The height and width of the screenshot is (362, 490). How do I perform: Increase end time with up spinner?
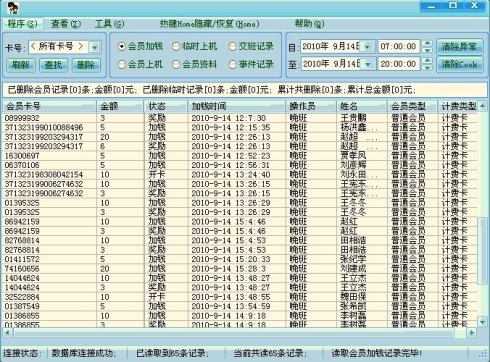tap(427, 61)
